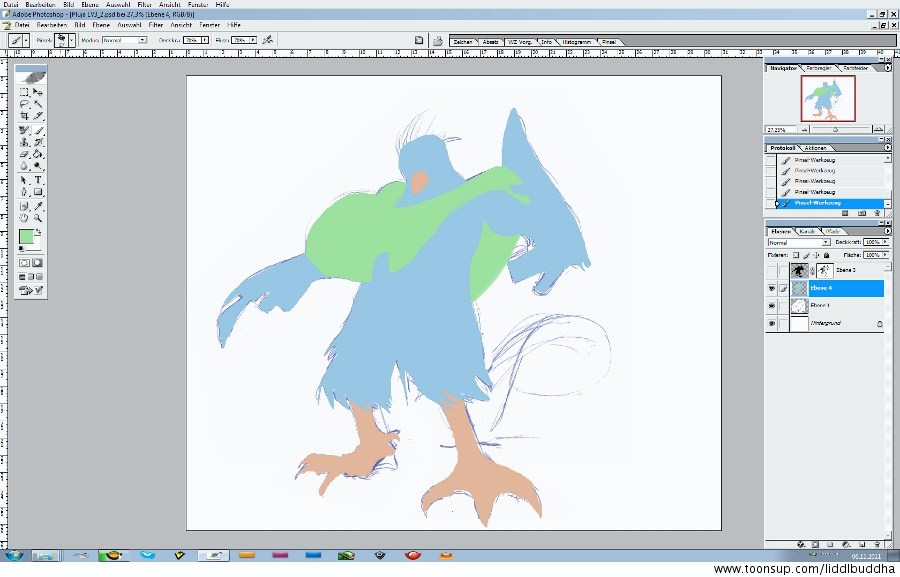The height and width of the screenshot is (577, 900).
Task: Switch to the Aktionen tab
Action: pyautogui.click(x=815, y=148)
